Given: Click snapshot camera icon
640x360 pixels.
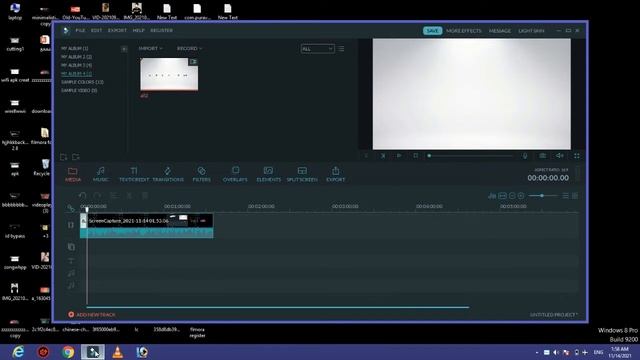Looking at the screenshot, I should tap(542, 156).
